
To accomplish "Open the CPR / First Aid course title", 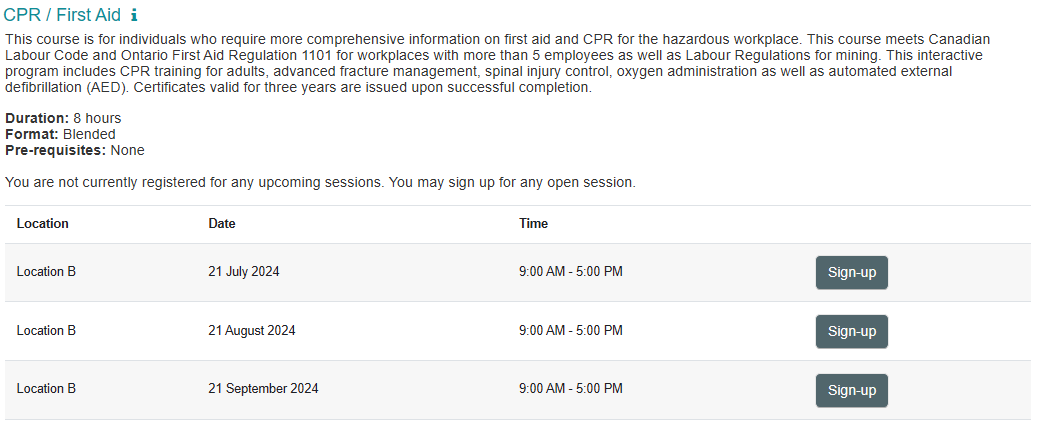I will click(62, 16).
